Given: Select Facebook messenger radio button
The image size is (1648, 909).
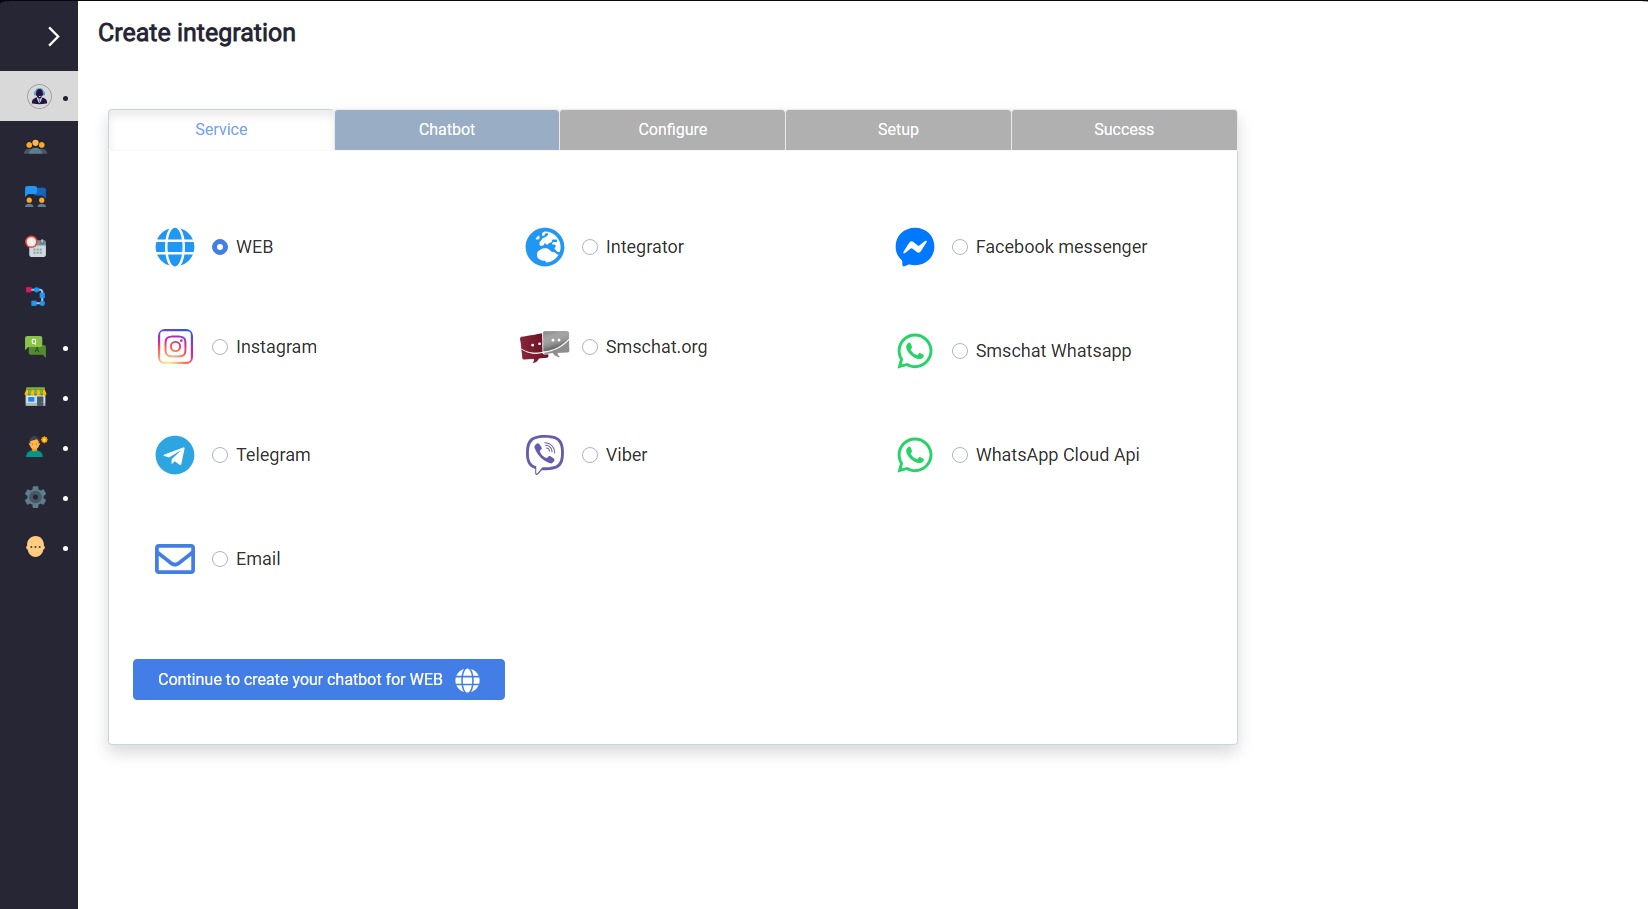Looking at the screenshot, I should [x=960, y=247].
